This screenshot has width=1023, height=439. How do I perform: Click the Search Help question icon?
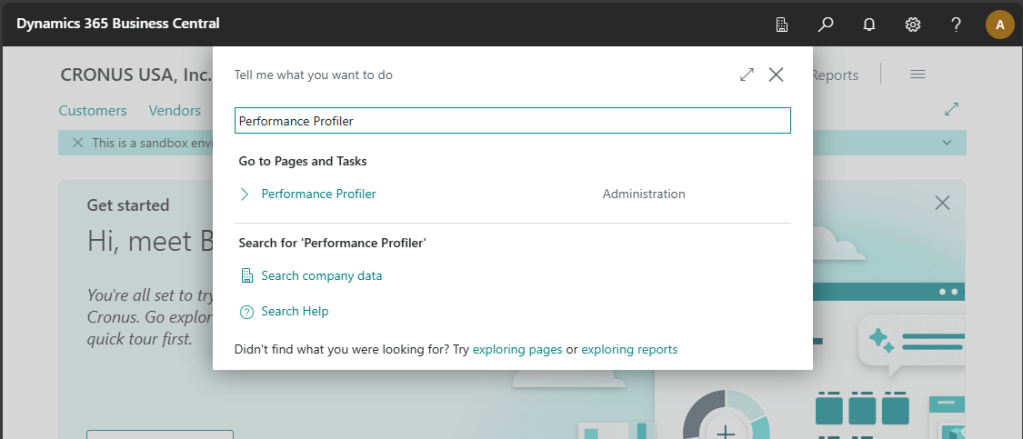pyautogui.click(x=247, y=312)
